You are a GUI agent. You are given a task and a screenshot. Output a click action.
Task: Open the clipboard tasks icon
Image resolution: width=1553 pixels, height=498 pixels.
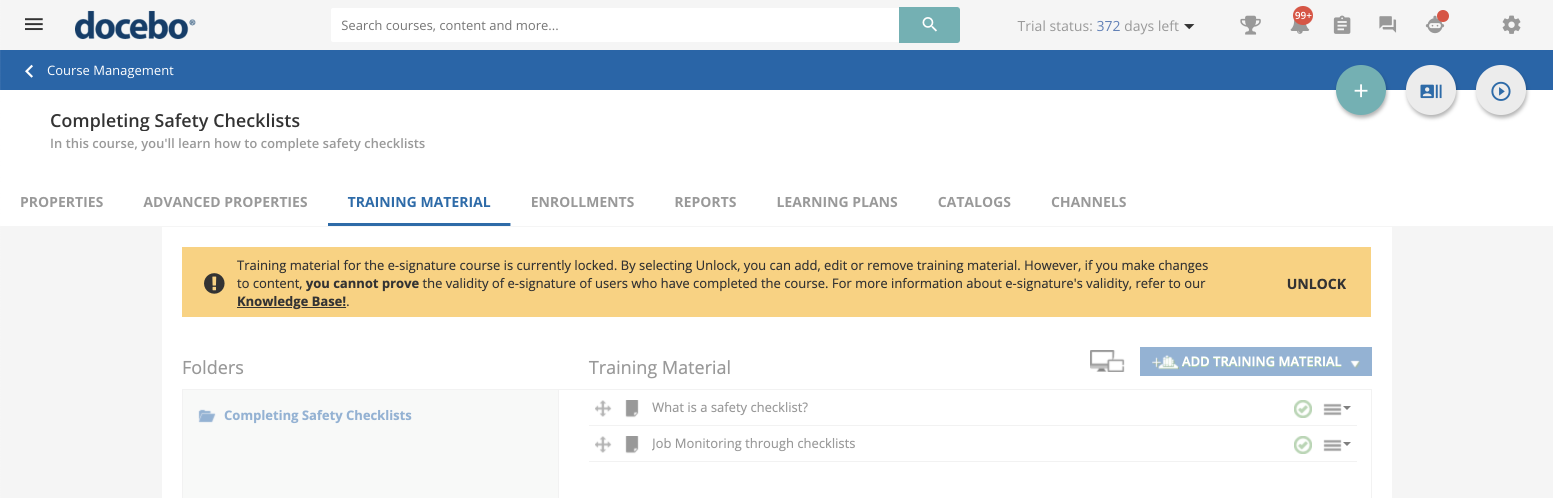coord(1342,25)
